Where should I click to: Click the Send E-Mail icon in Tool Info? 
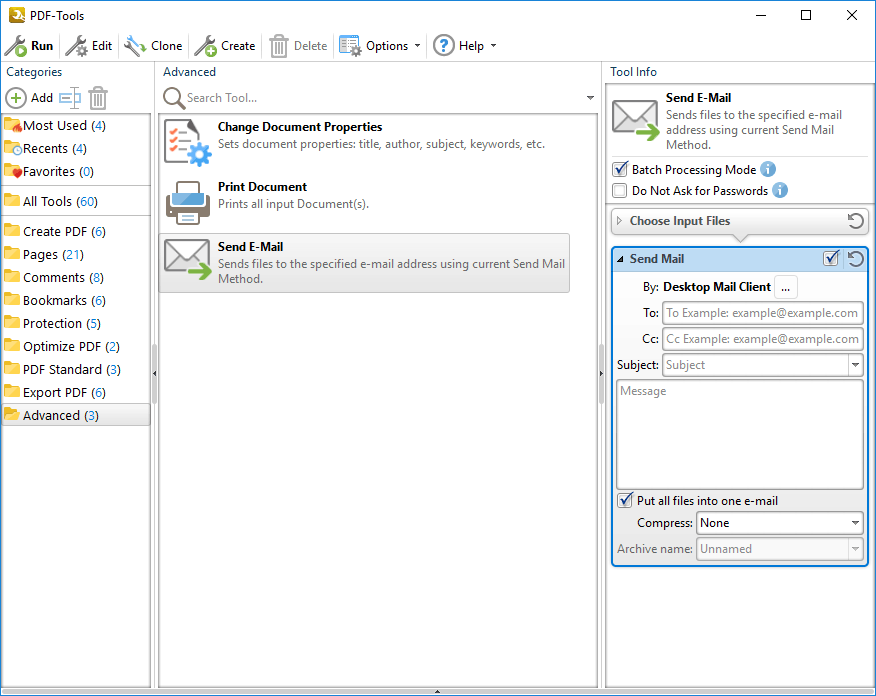635,120
